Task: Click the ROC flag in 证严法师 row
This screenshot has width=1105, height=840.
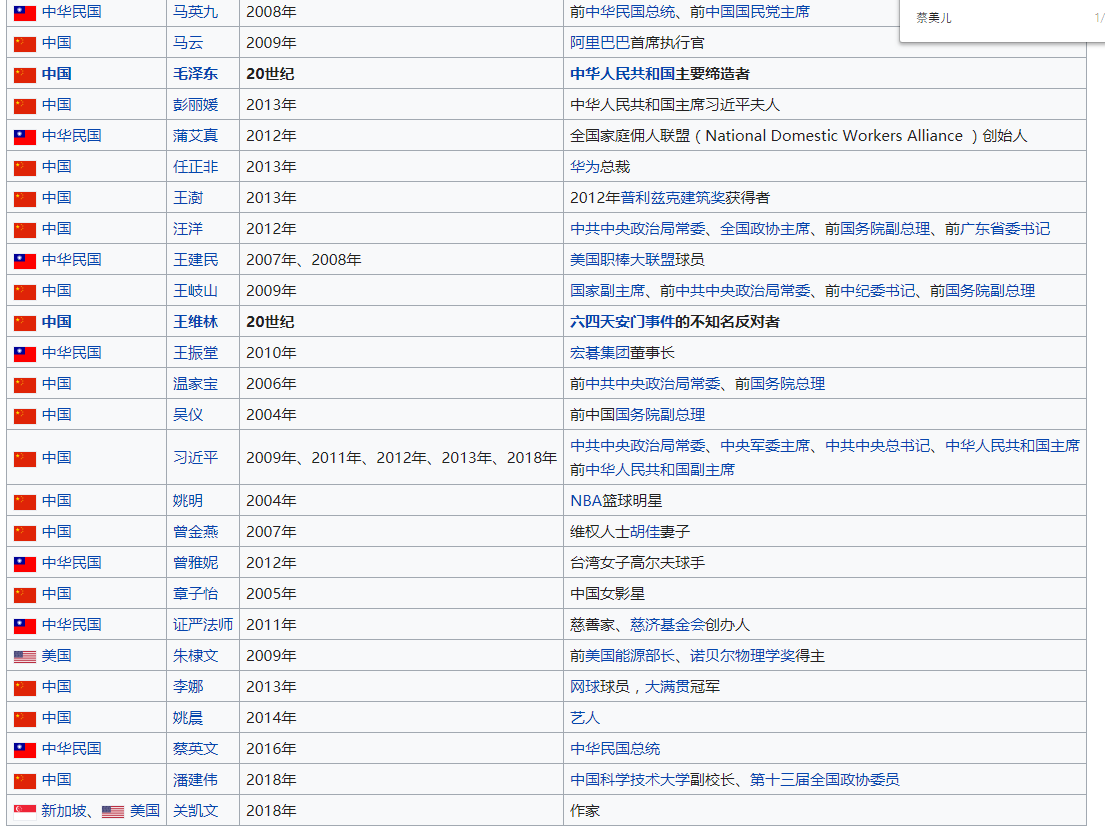Action: click(x=24, y=625)
